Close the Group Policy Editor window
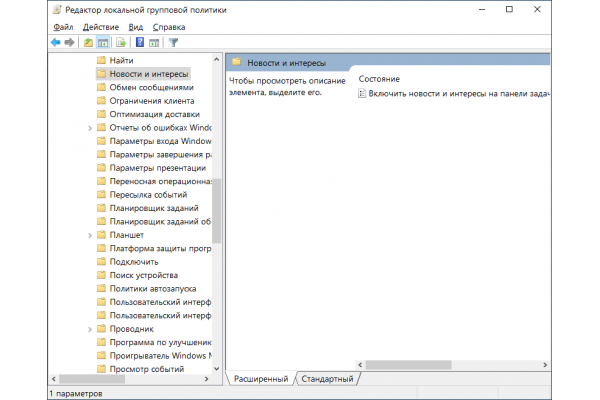 pyautogui.click(x=537, y=10)
